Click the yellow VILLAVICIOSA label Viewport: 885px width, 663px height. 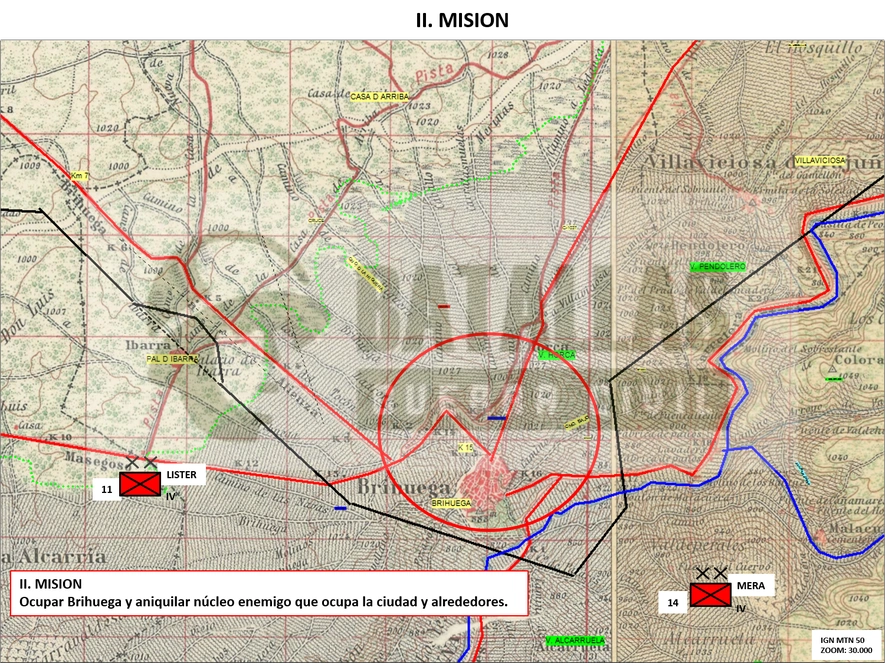click(820, 161)
